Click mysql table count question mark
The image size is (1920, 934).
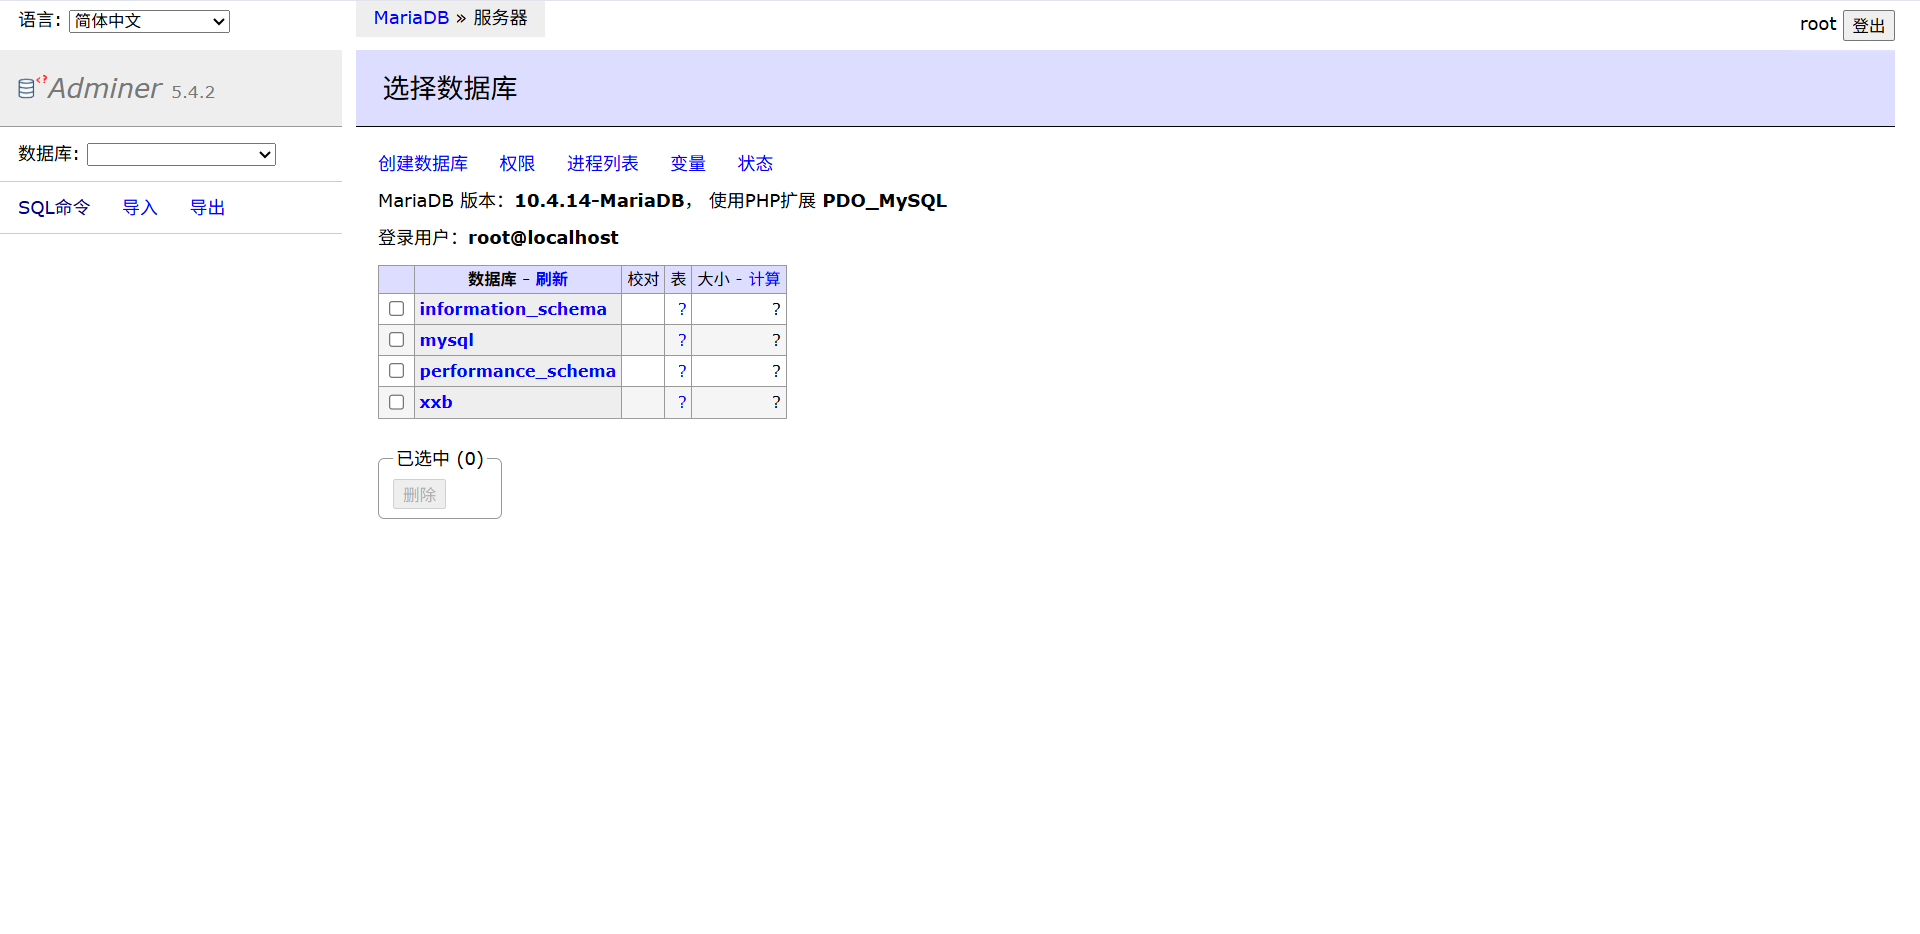[682, 340]
